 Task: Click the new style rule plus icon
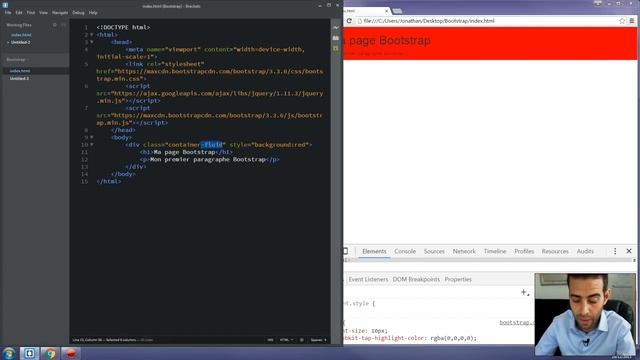524,292
